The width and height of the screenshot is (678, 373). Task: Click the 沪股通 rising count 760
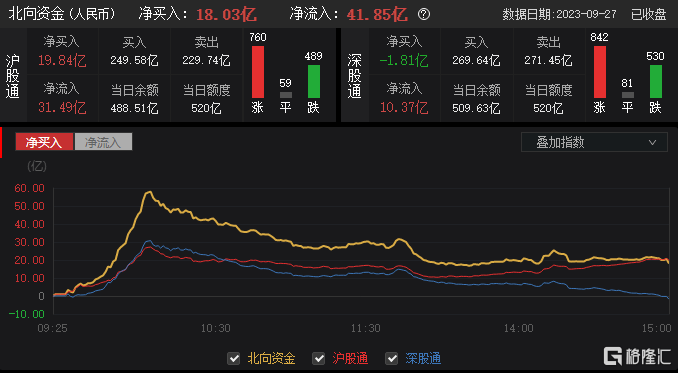(x=258, y=38)
